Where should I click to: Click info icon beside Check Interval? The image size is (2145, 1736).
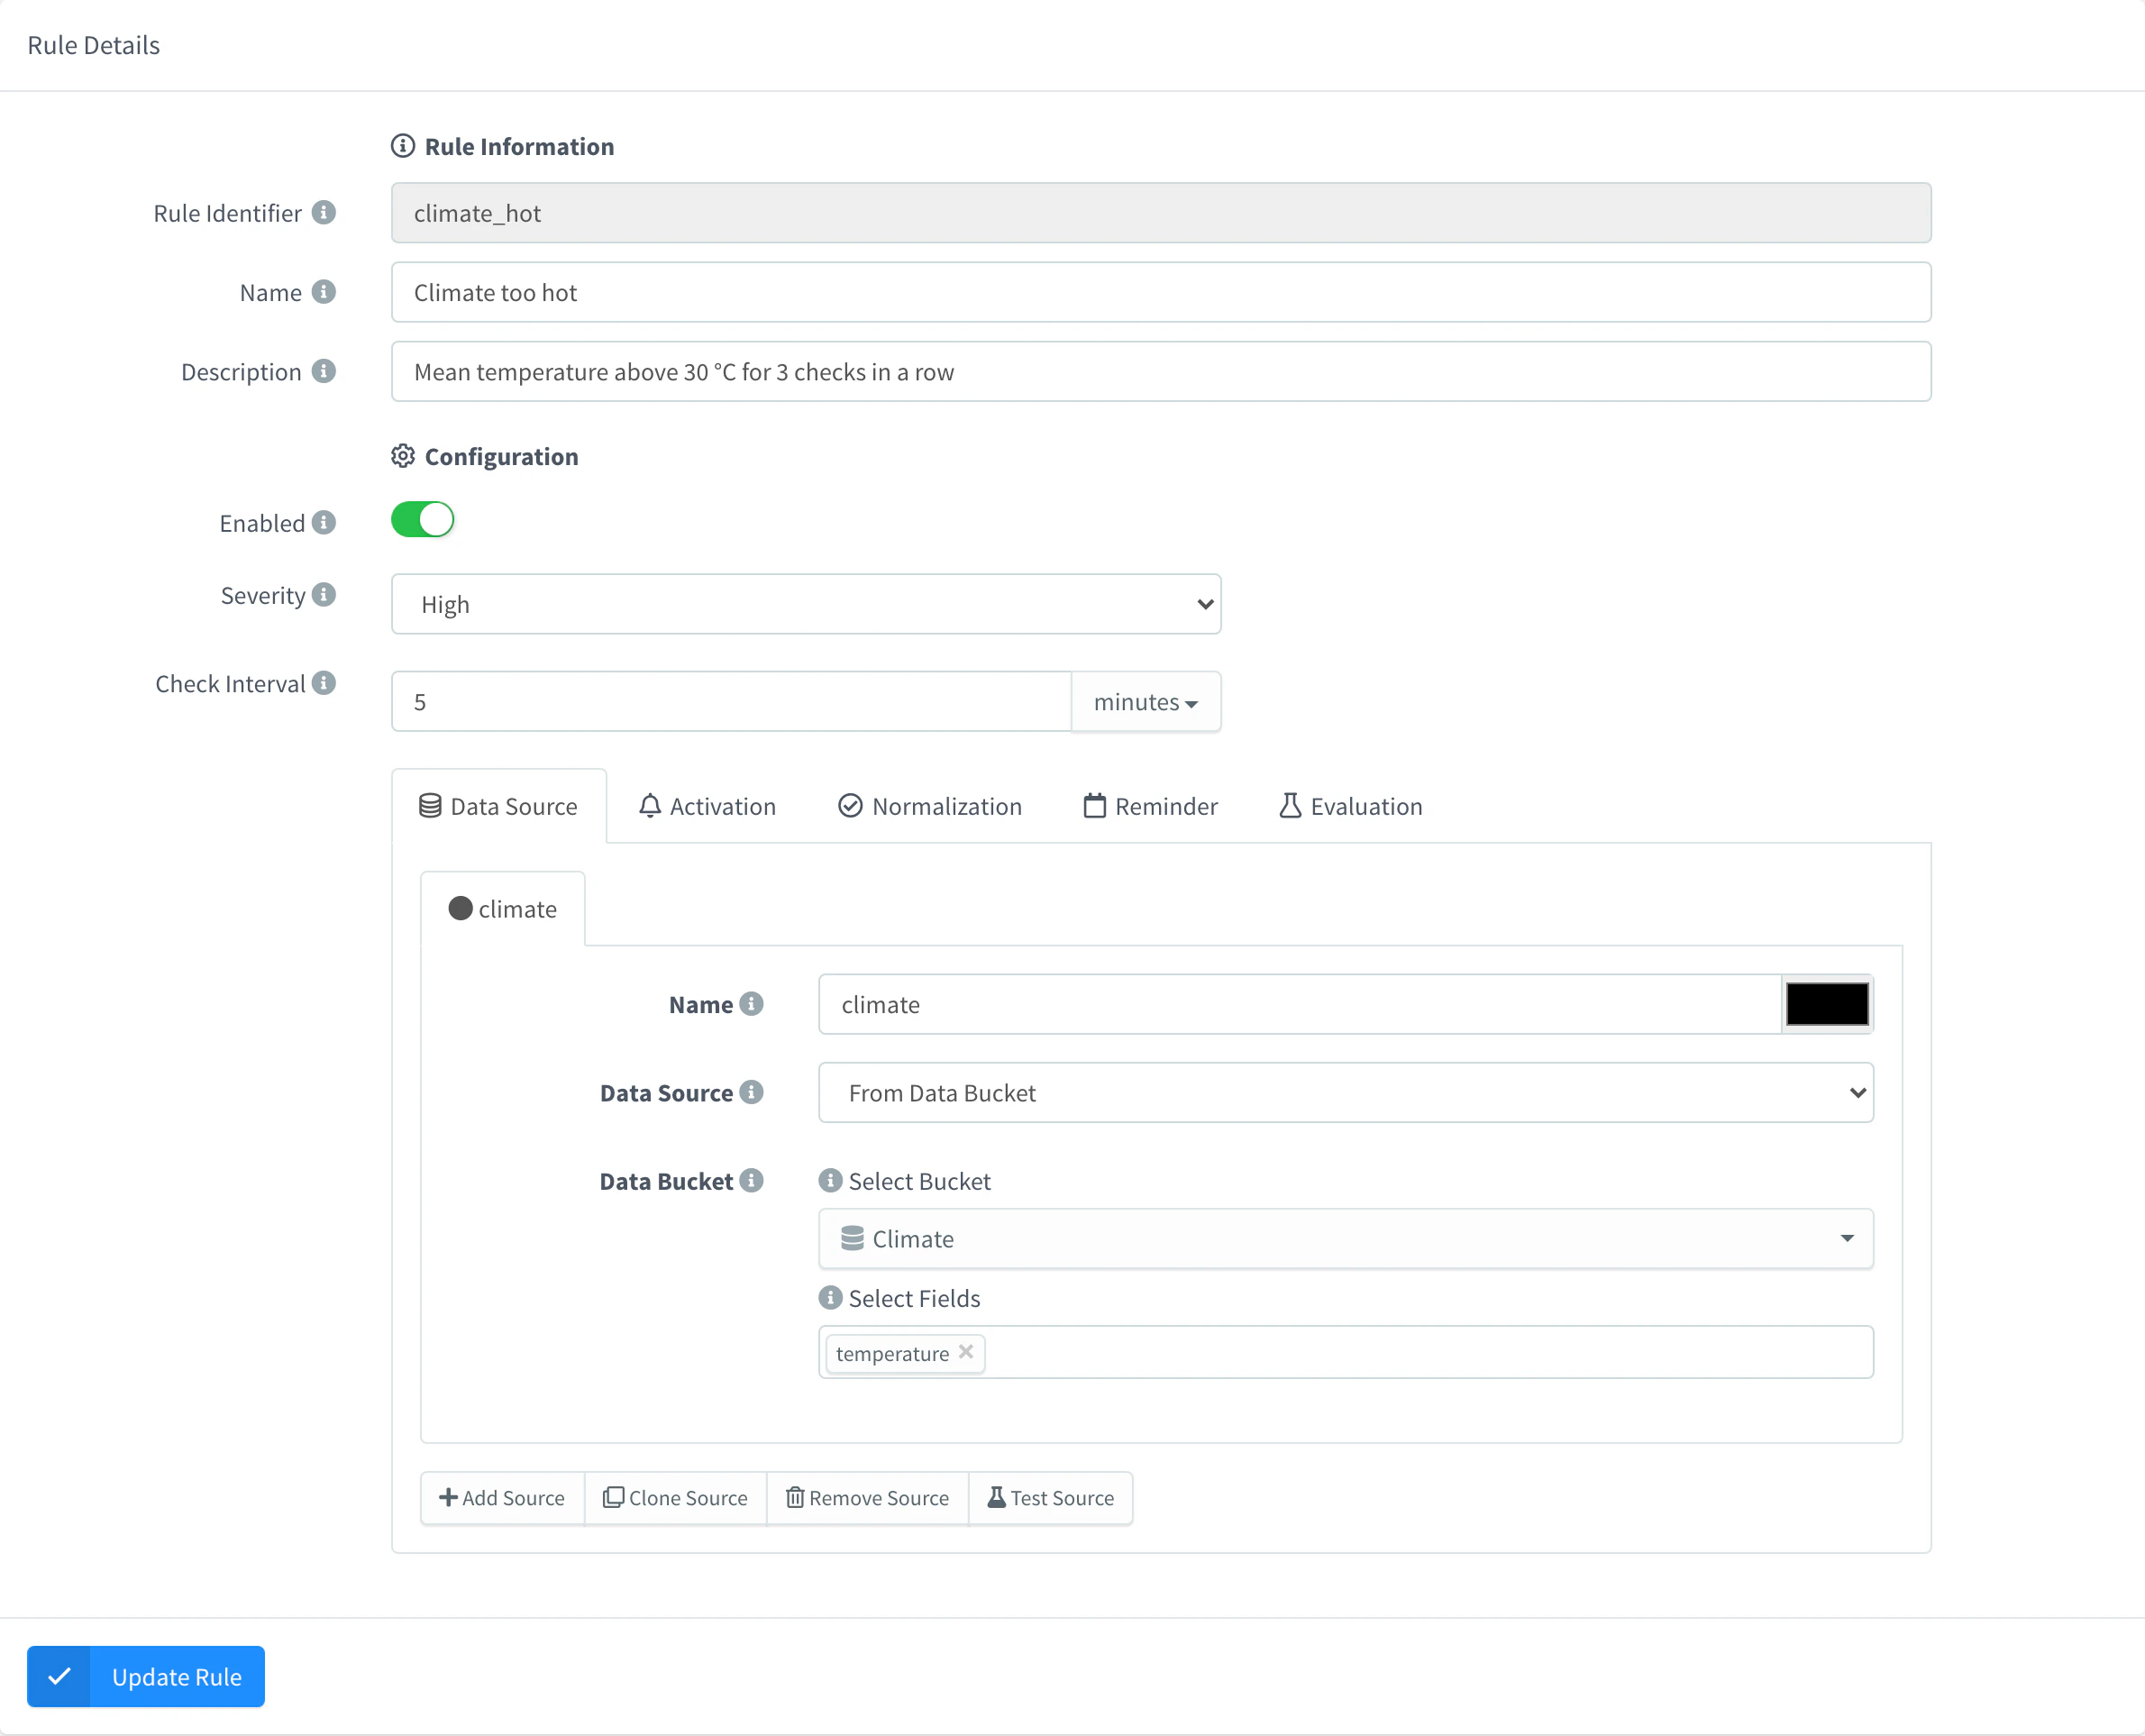[323, 682]
